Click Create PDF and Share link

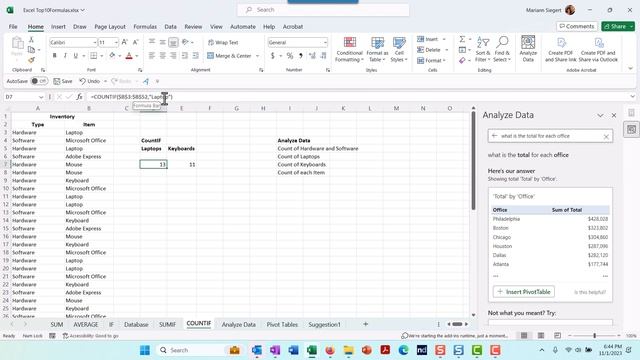pos(561,49)
